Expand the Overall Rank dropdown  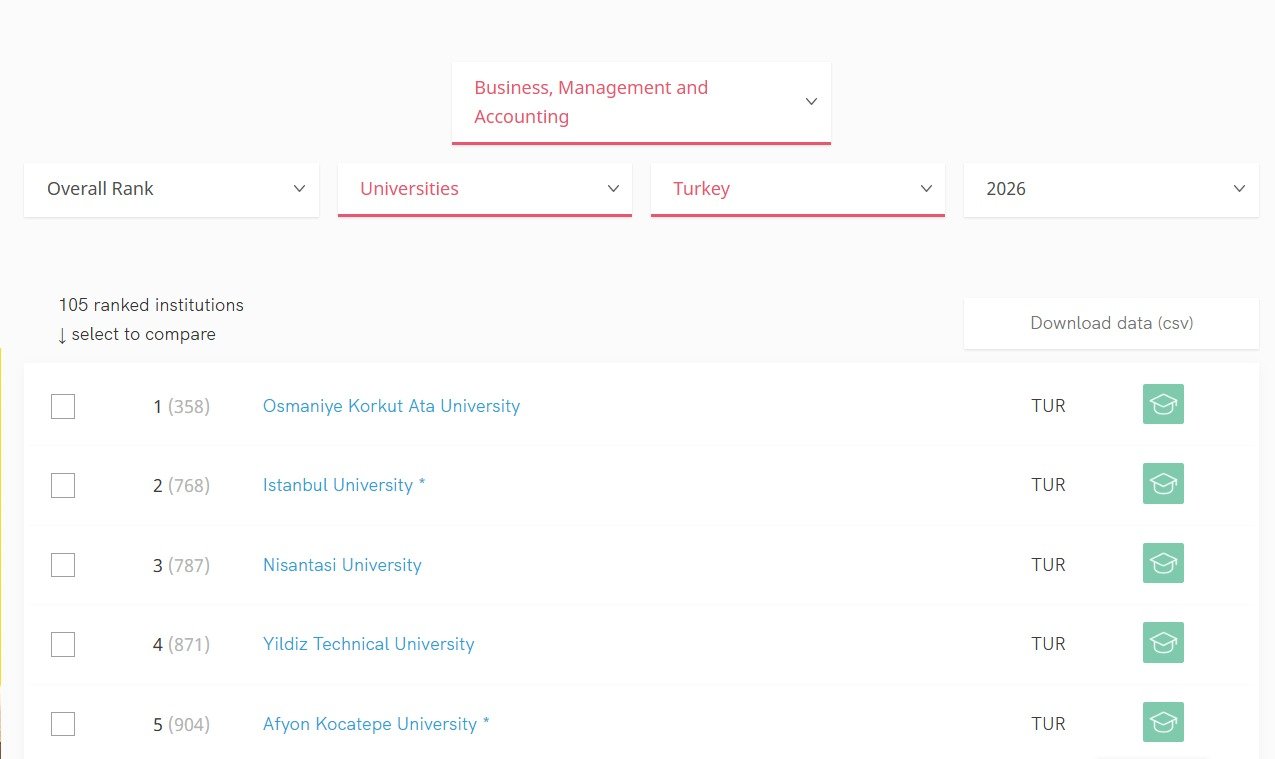171,189
